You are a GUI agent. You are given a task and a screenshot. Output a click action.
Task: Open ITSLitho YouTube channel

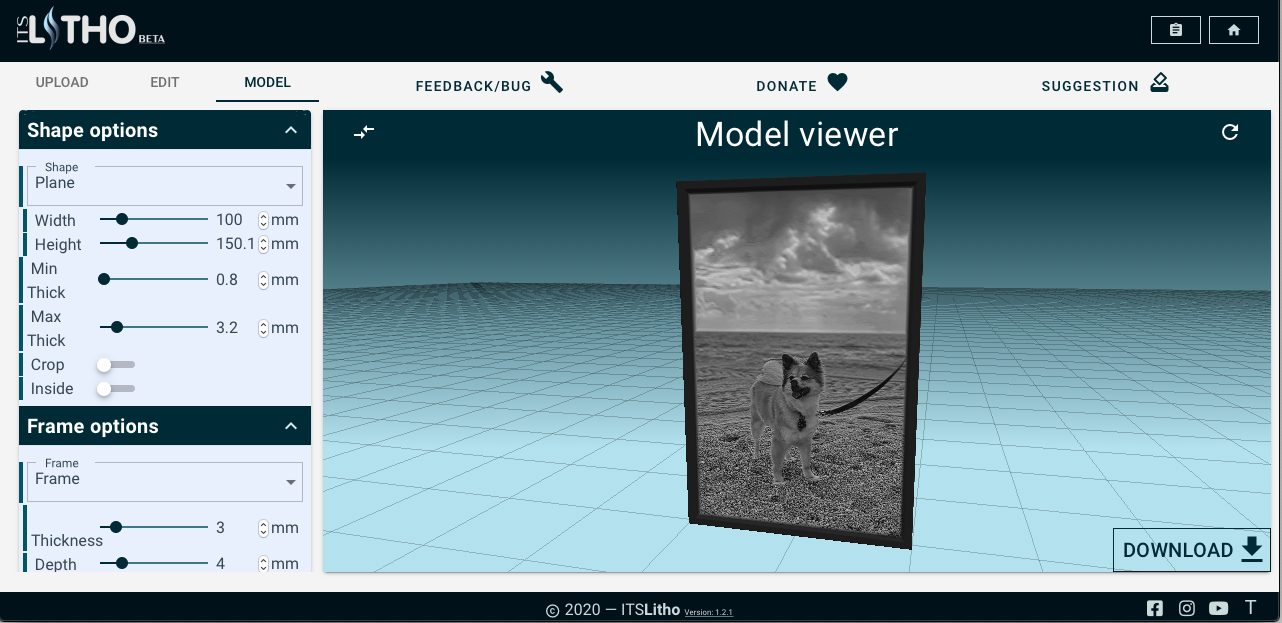tap(1218, 608)
